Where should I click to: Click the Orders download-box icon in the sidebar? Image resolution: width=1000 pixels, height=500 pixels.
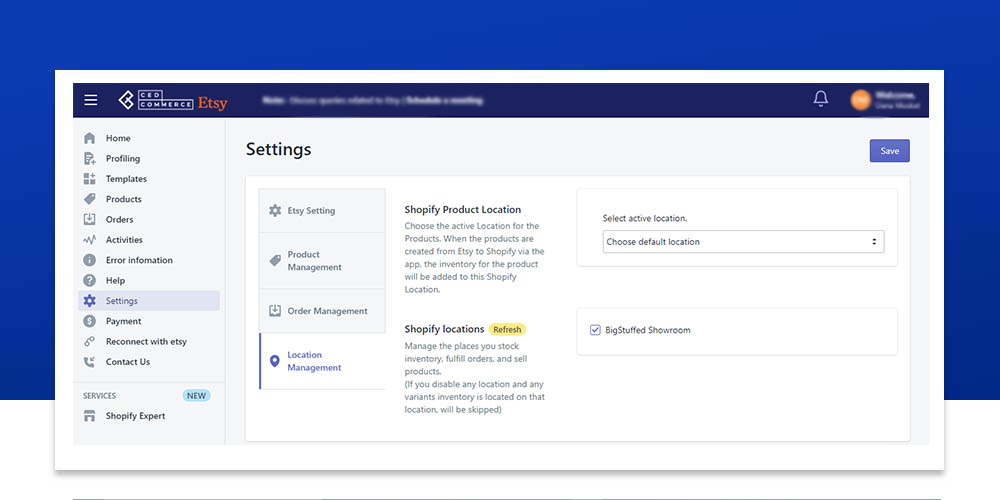pyautogui.click(x=89, y=219)
